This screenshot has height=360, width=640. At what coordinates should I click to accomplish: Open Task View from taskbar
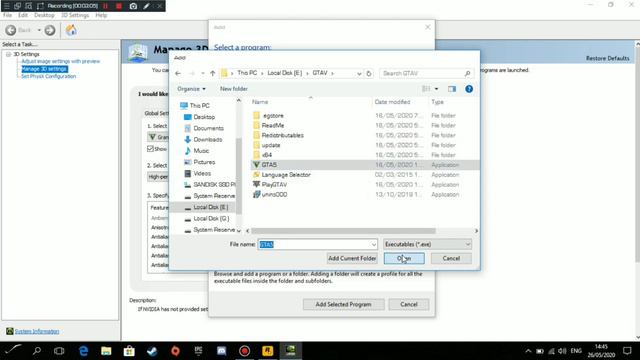pyautogui.click(x=59, y=351)
